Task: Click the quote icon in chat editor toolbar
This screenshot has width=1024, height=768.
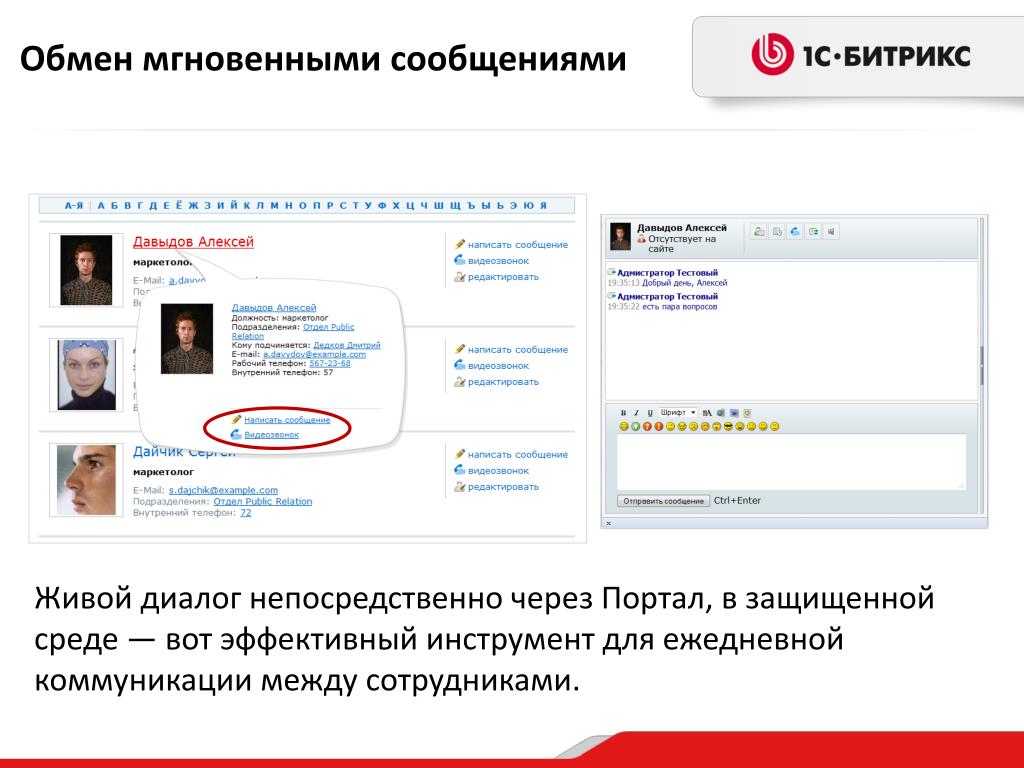Action: (747, 413)
